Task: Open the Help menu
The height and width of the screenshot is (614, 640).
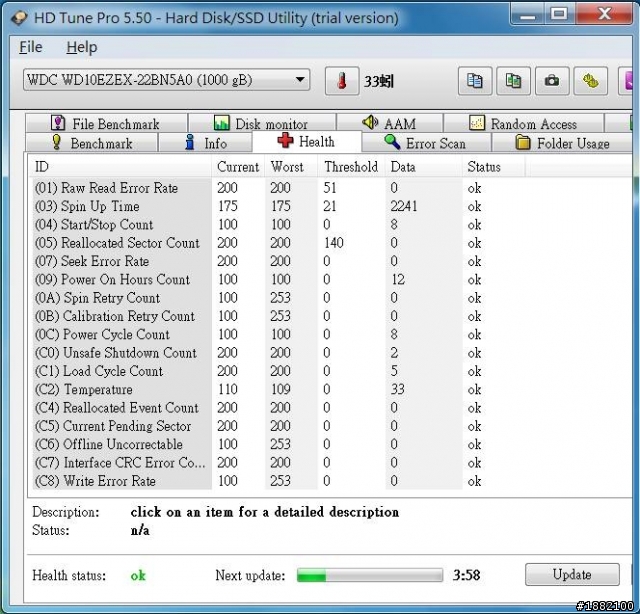Action: [82, 47]
